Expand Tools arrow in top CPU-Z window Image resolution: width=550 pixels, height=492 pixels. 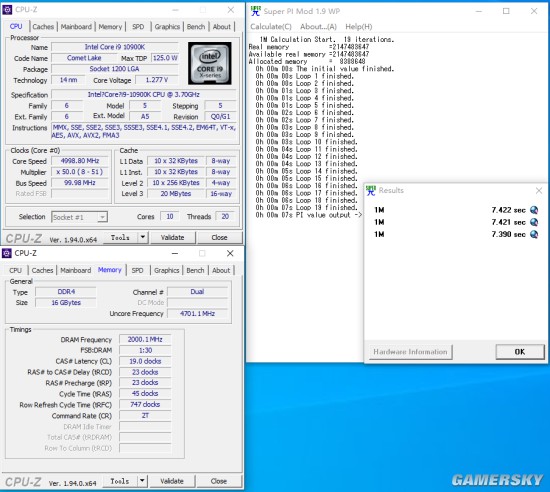pyautogui.click(x=143, y=237)
